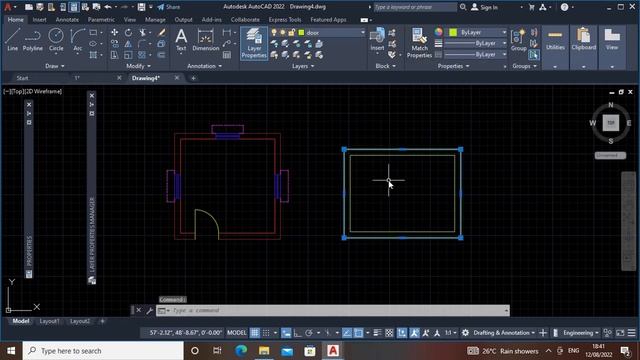The image size is (640, 360).
Task: Open the Start file tab
Action: (22, 78)
